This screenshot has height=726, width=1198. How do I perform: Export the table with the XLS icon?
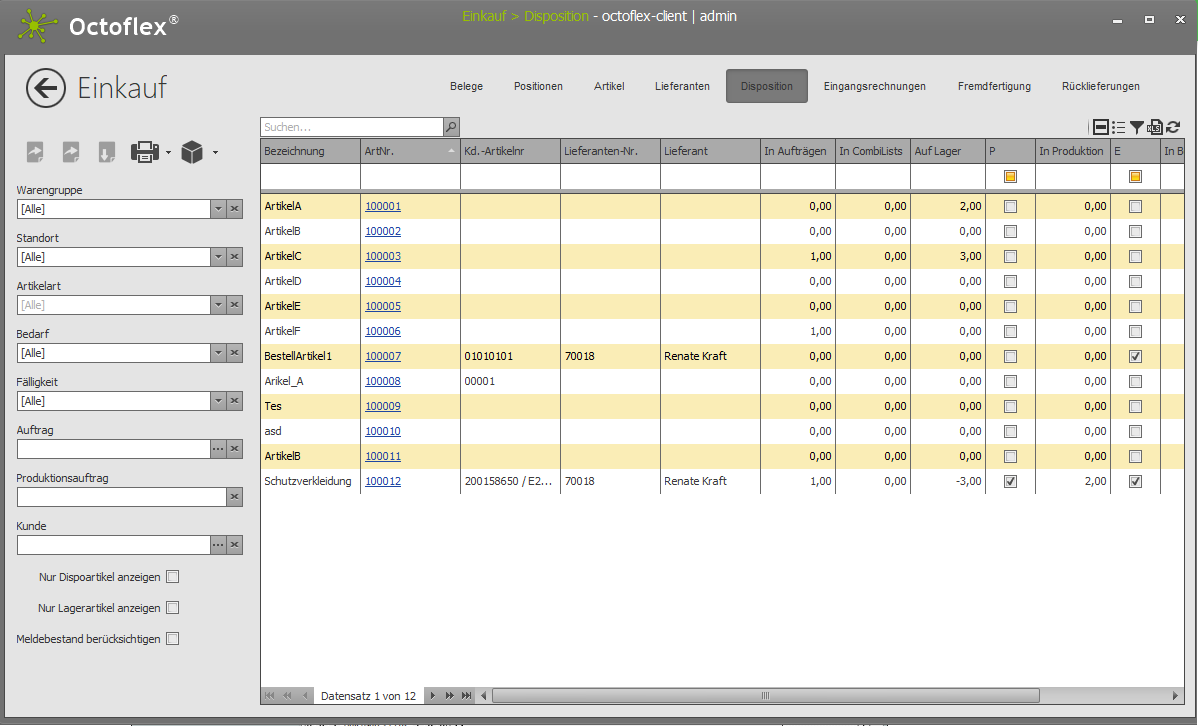tap(1154, 127)
